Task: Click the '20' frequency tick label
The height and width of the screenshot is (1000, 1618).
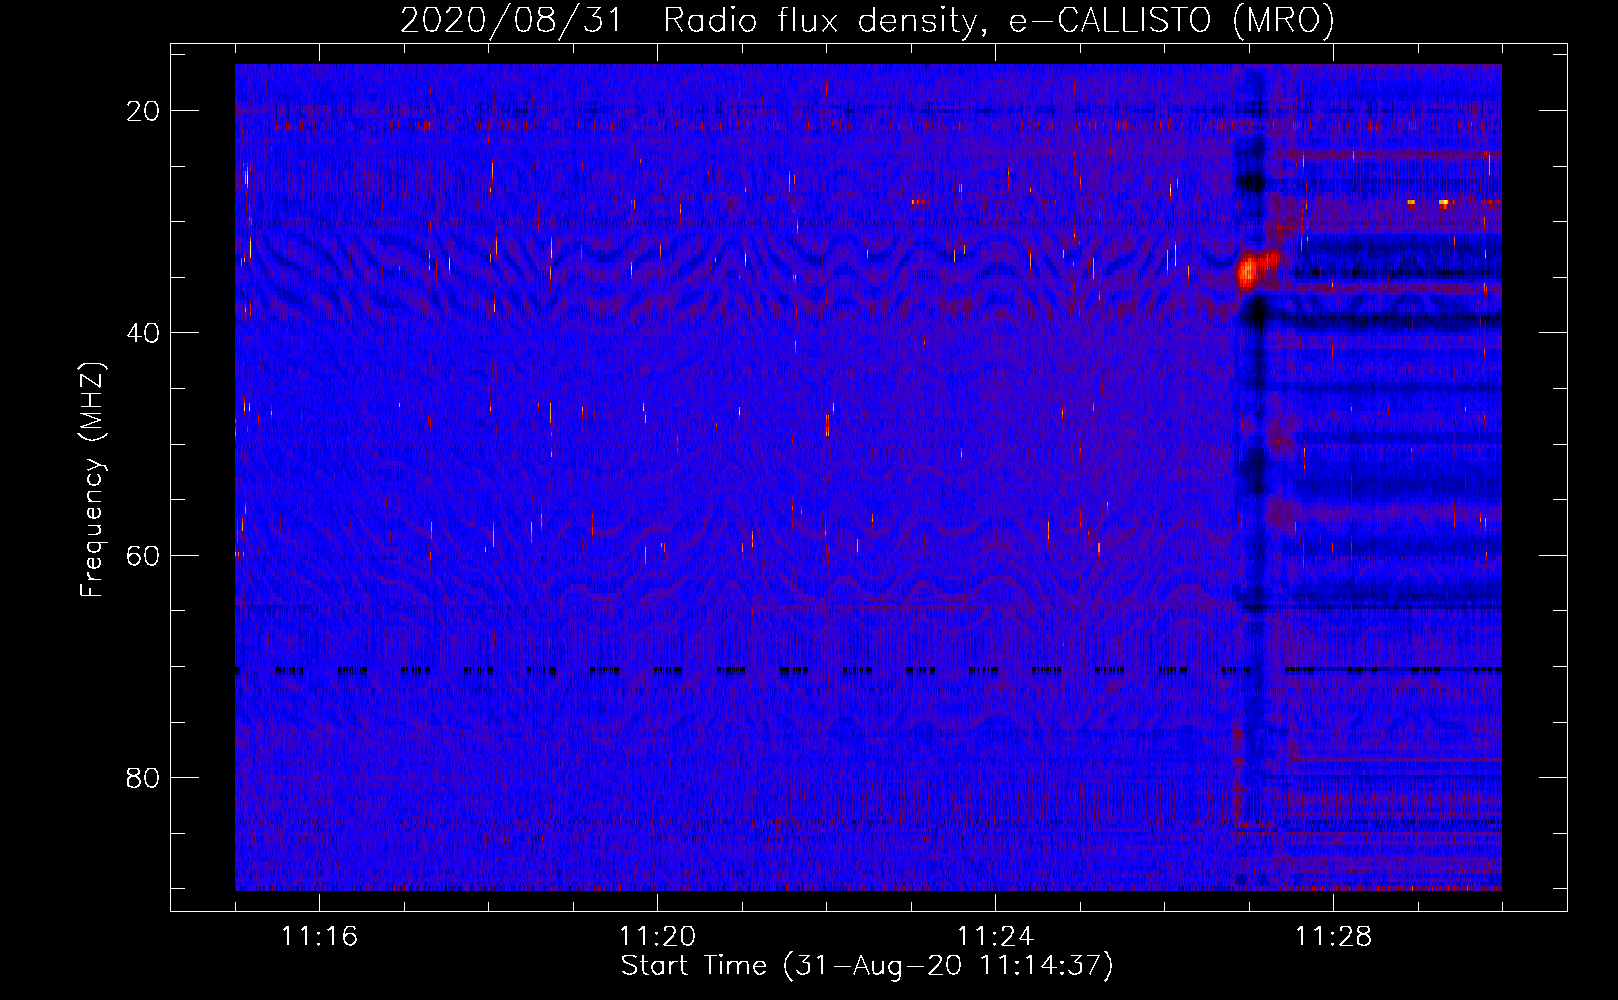Action: (x=143, y=111)
